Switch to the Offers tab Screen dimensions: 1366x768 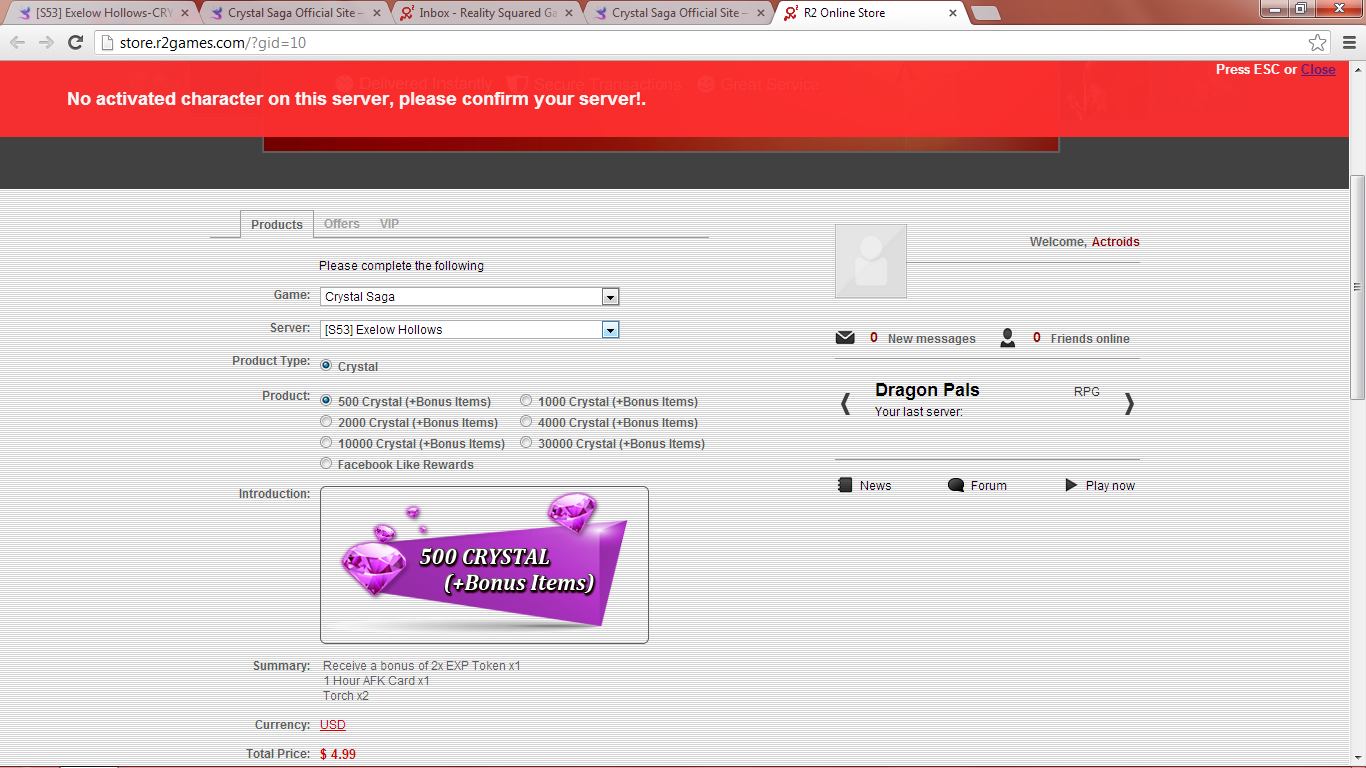(341, 224)
